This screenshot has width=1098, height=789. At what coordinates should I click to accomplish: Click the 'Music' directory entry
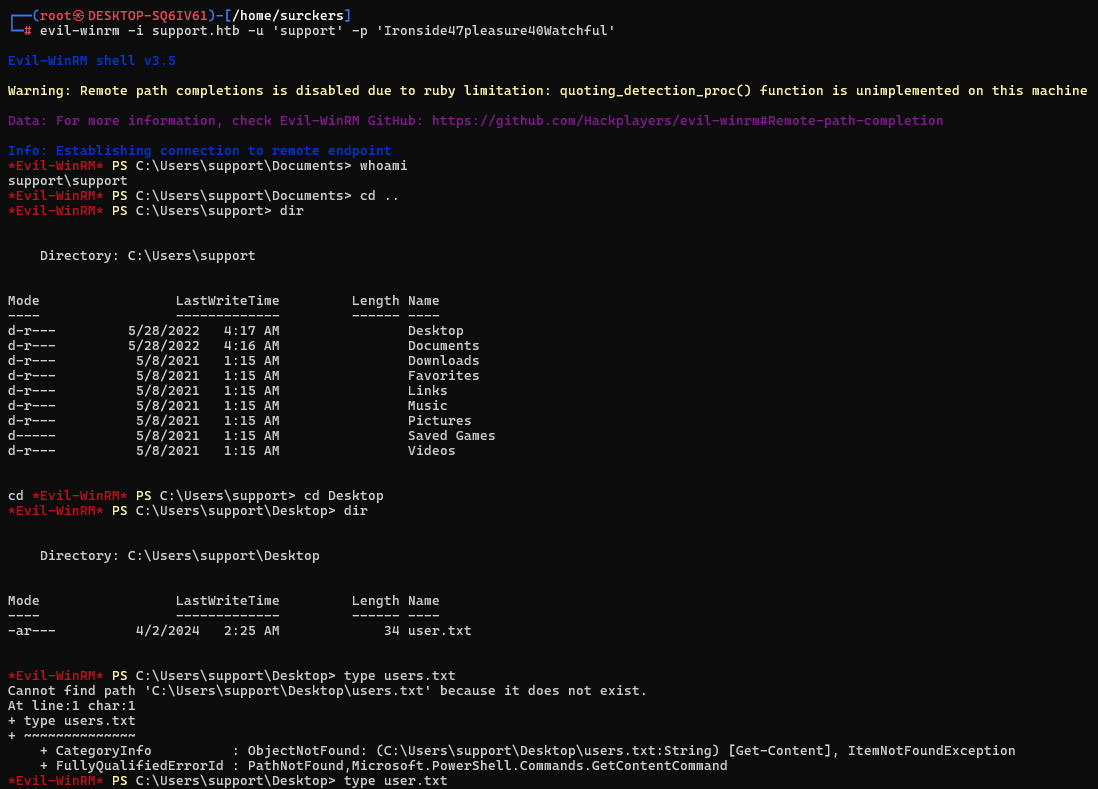pyautogui.click(x=427, y=405)
